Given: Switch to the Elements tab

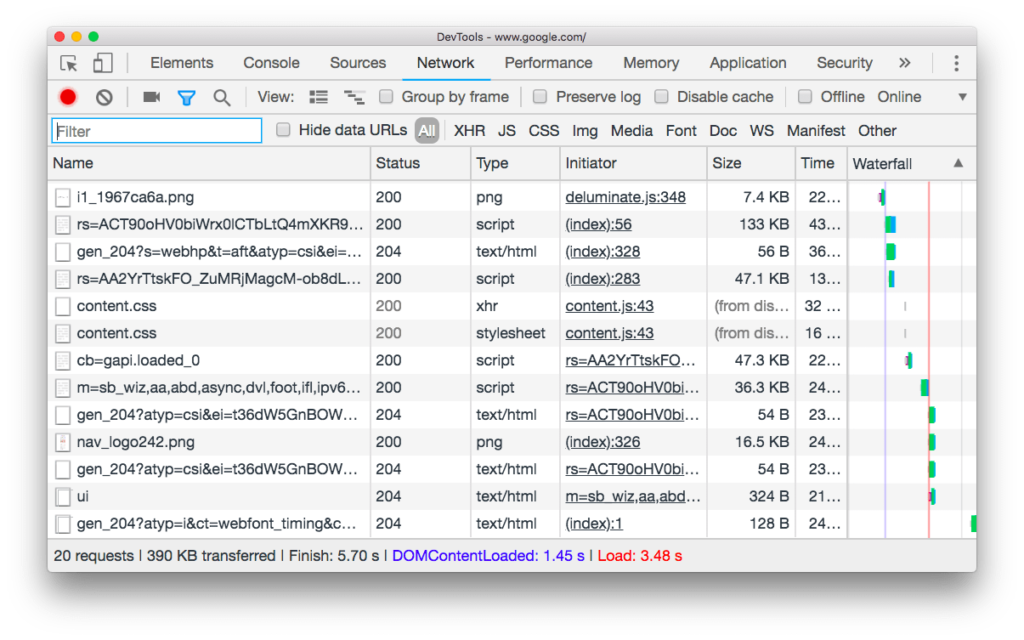Looking at the screenshot, I should [182, 63].
